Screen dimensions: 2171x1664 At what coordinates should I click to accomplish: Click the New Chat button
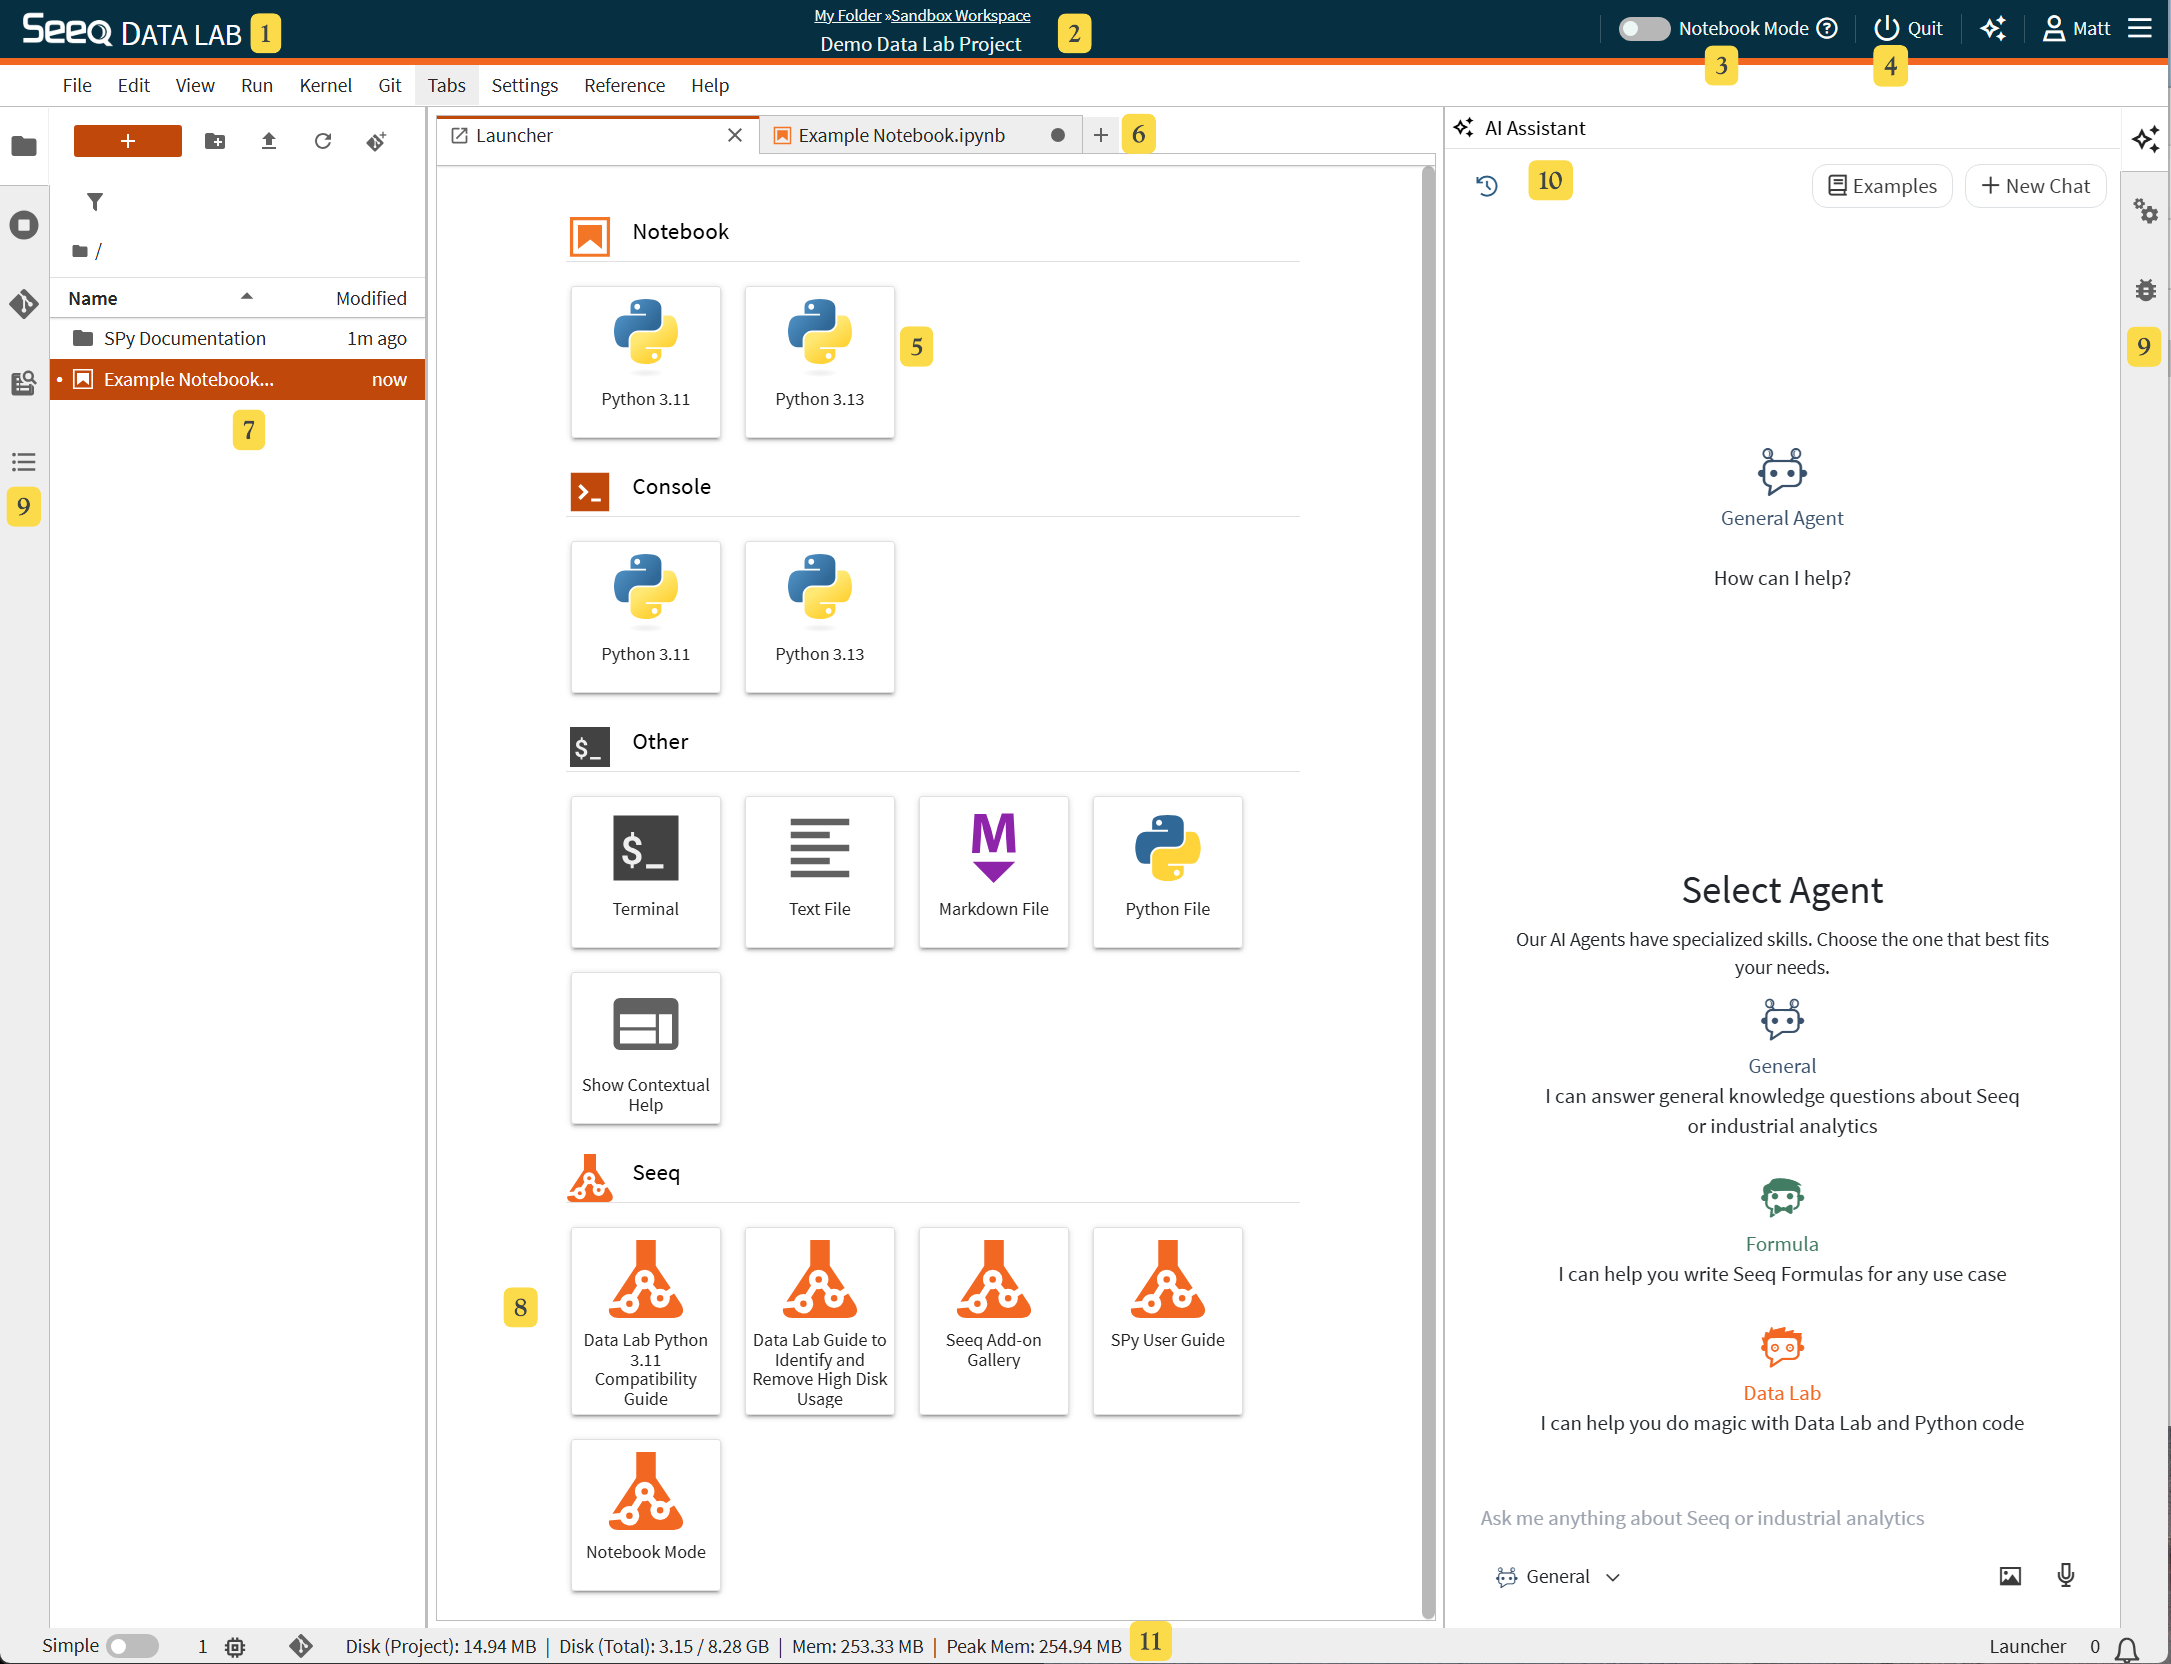(x=2035, y=186)
